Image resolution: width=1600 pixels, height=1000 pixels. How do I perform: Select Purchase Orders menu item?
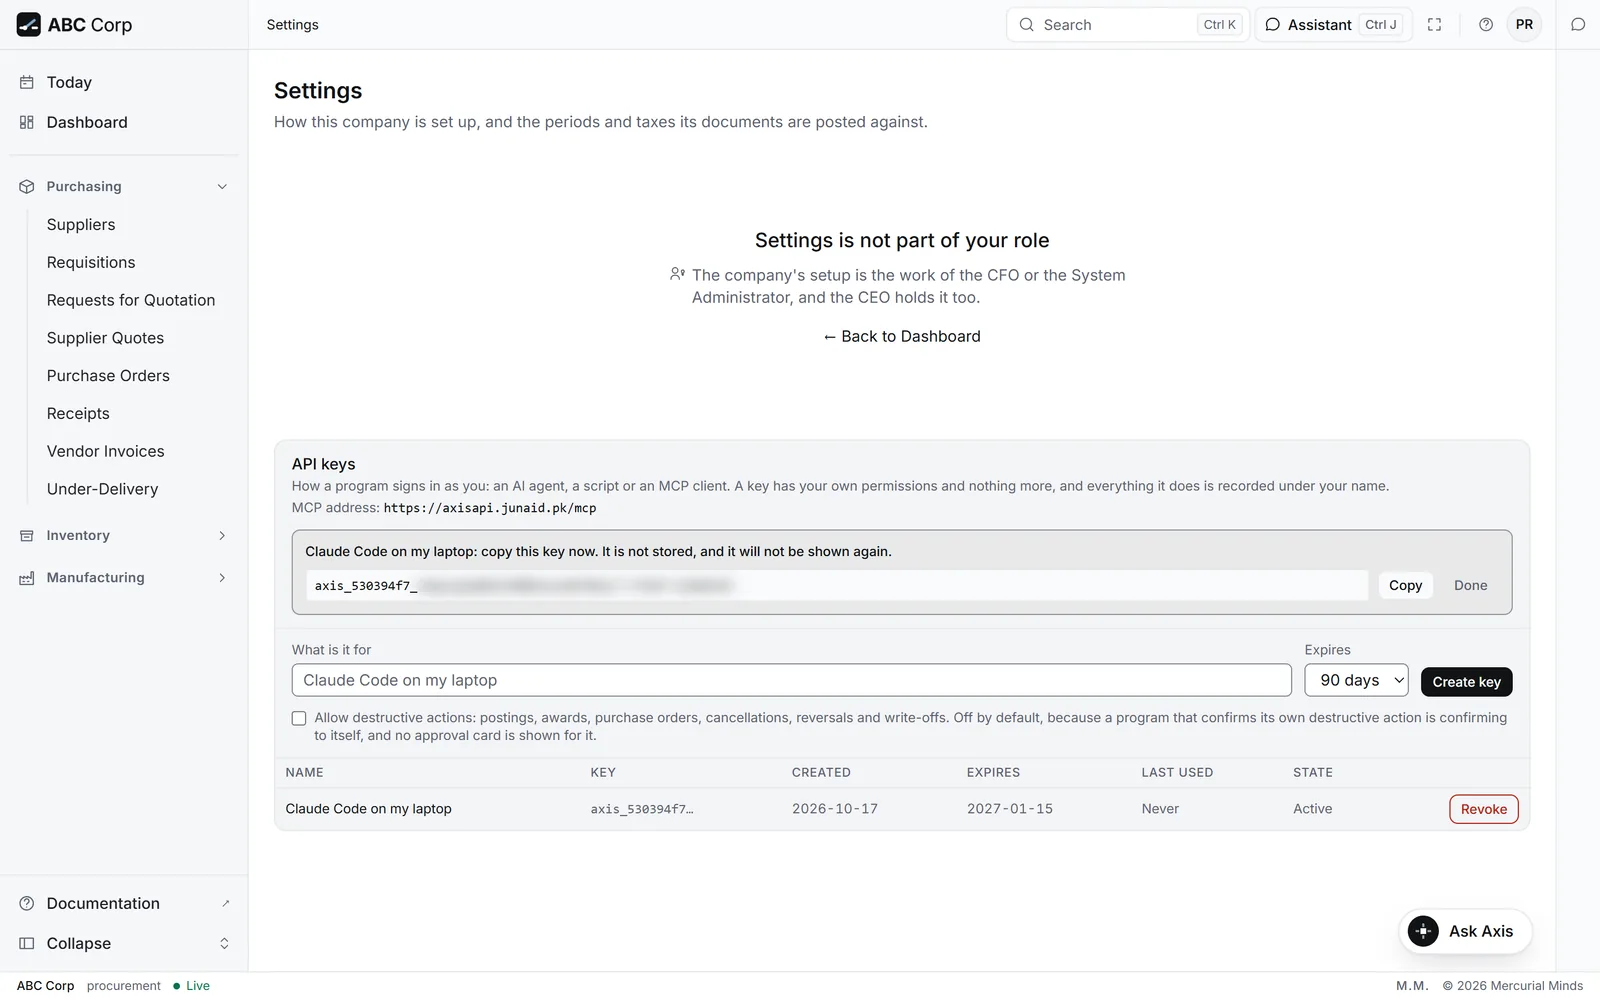click(108, 376)
